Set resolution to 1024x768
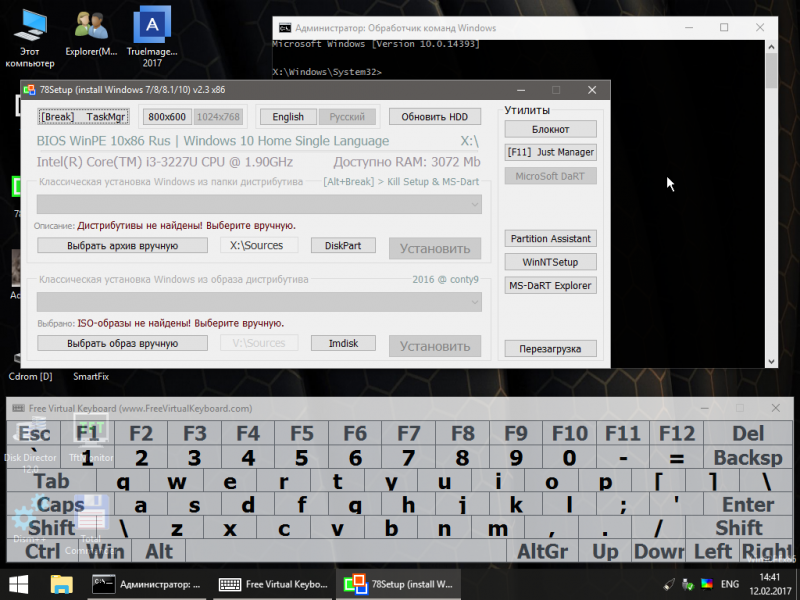The height and width of the screenshot is (600, 800). click(218, 117)
